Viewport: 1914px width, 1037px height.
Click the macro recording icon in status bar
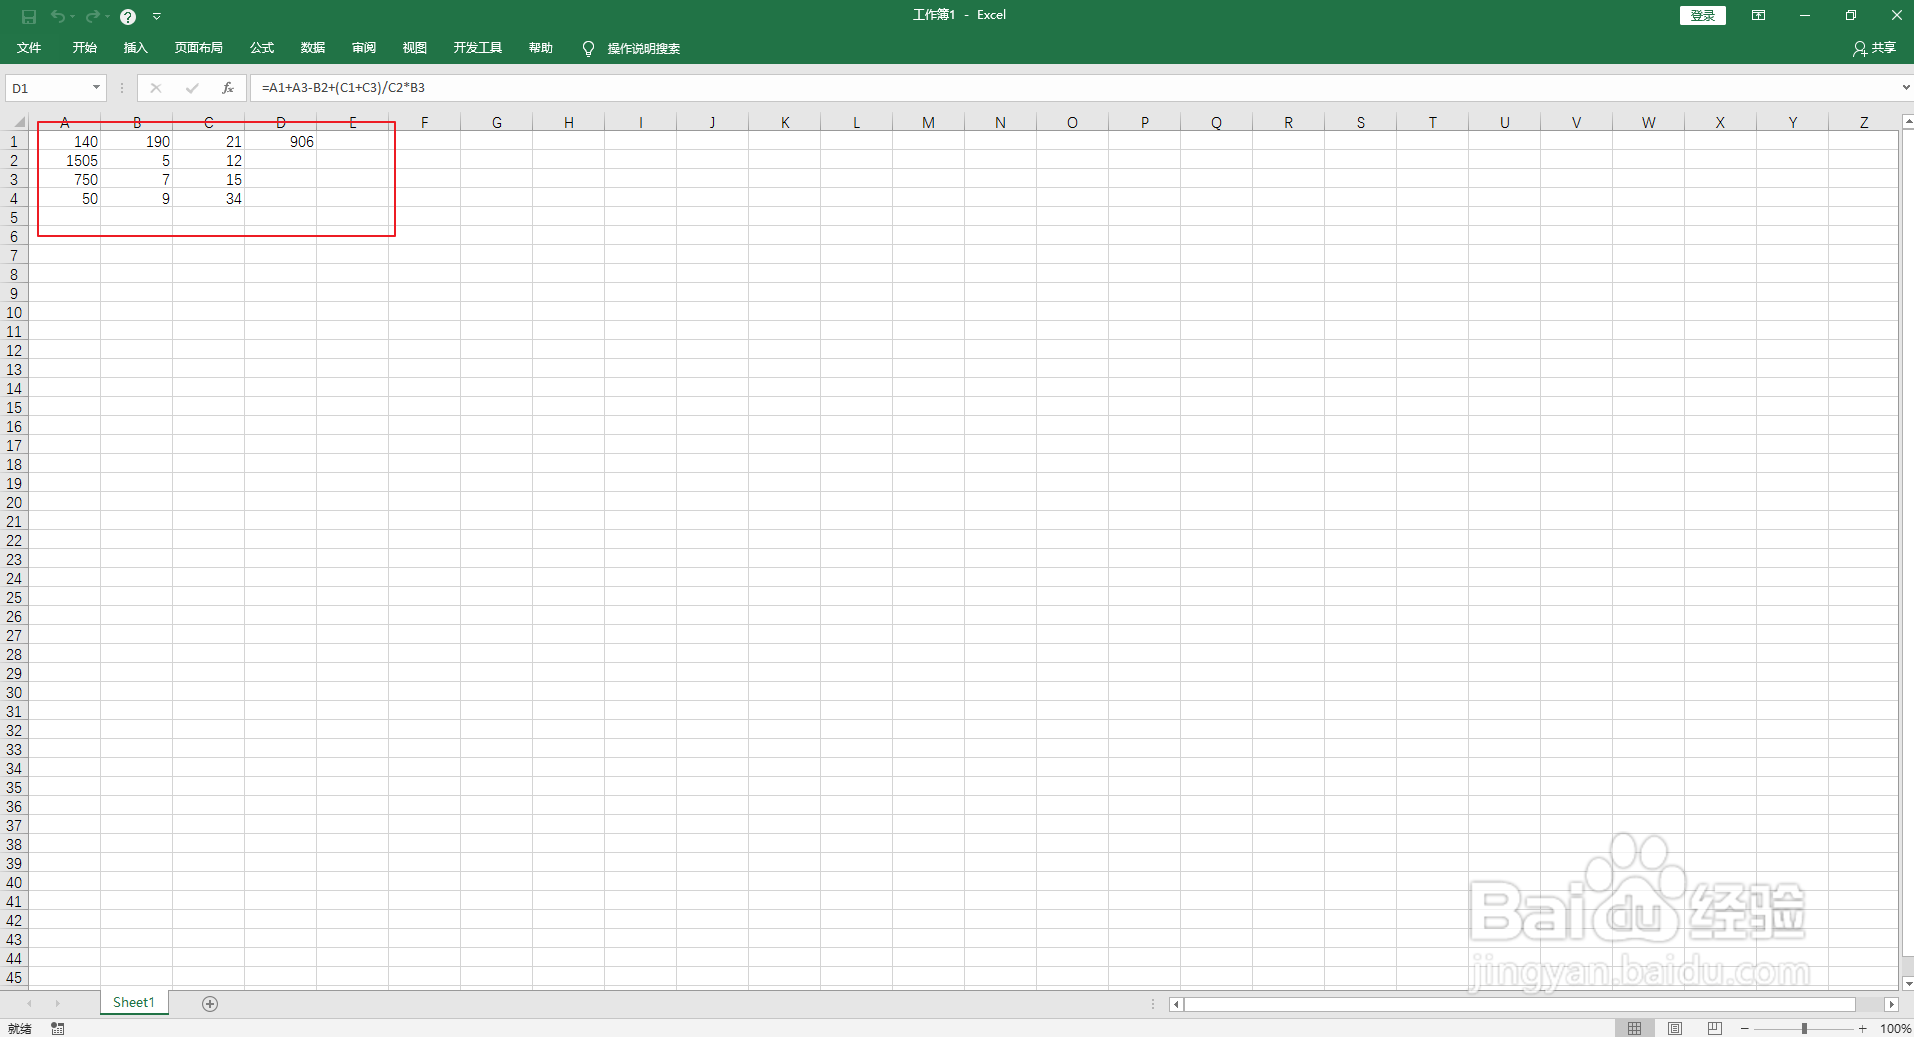(58, 1028)
